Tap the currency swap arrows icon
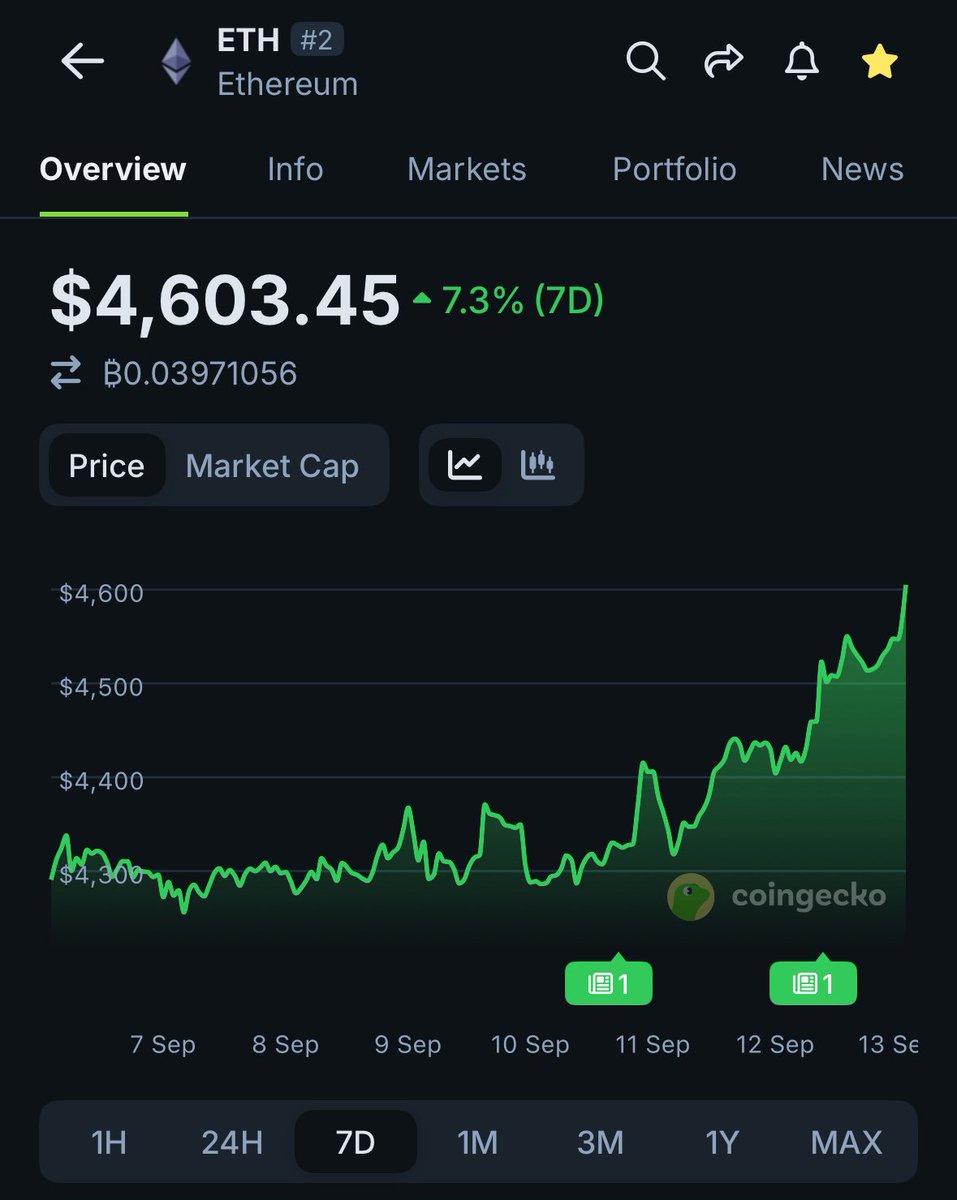957x1200 pixels. 66,374
